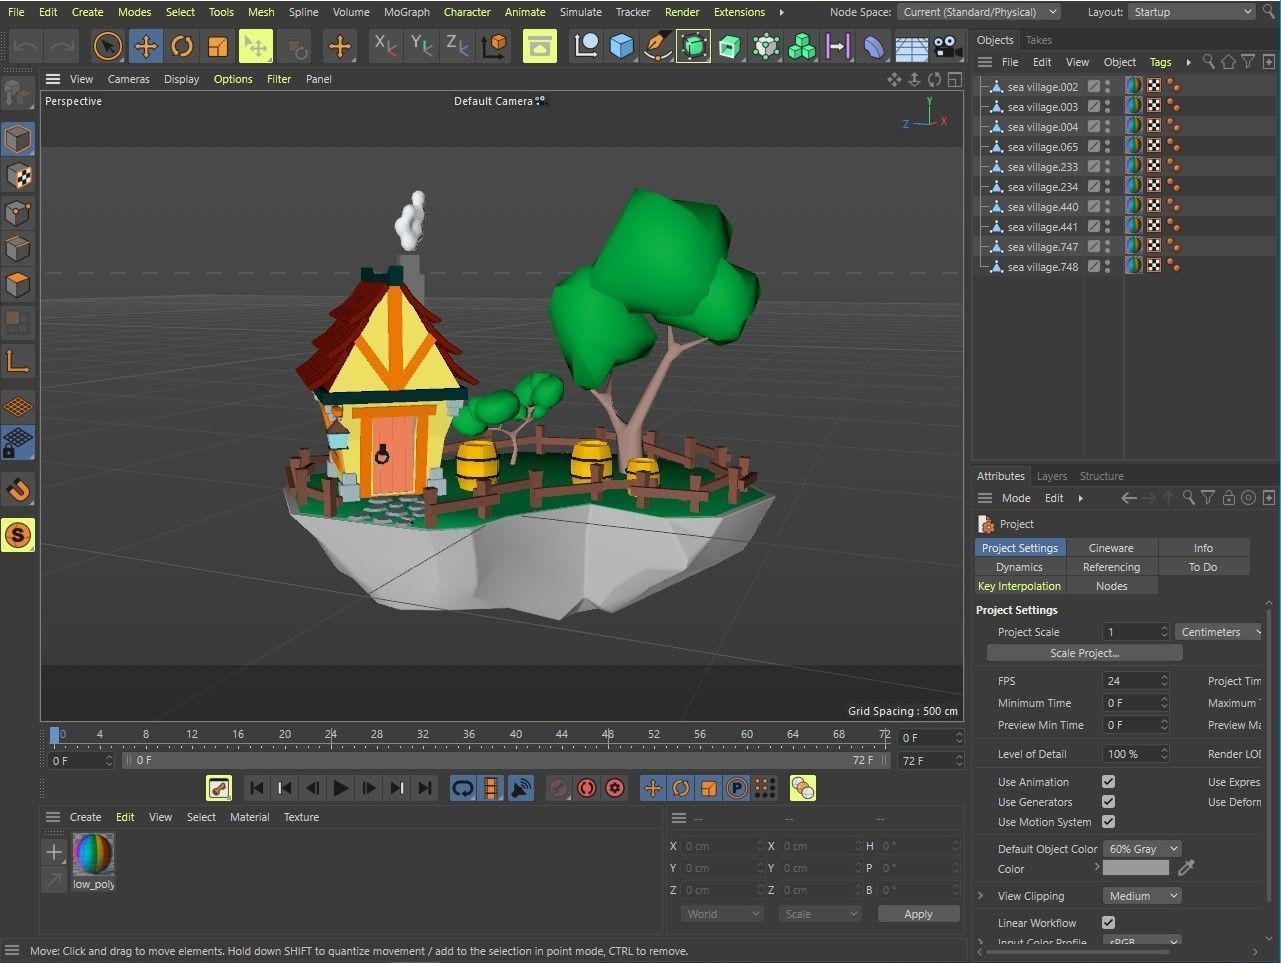Activate the Scale tool
The height and width of the screenshot is (963, 1281).
point(218,46)
